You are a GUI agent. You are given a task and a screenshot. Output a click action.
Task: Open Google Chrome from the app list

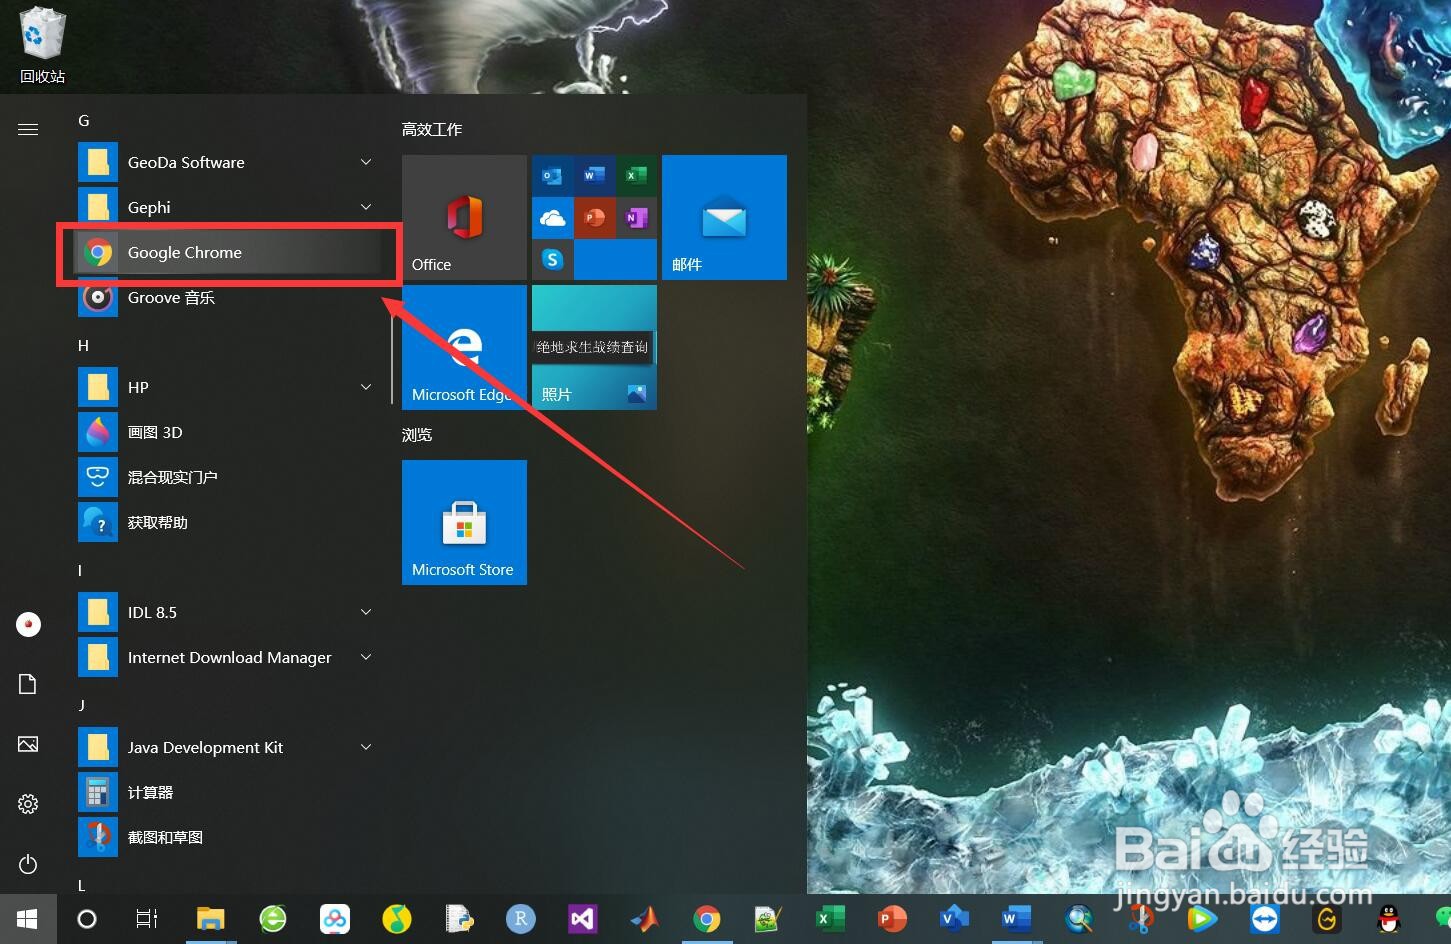(228, 252)
